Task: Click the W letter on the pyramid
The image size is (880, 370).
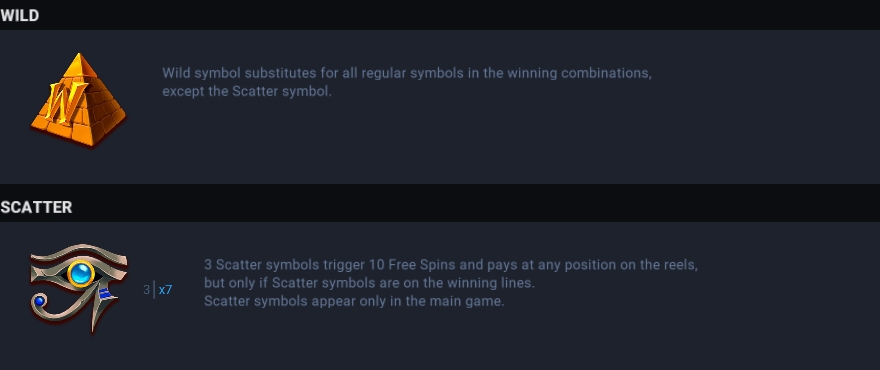Action: 67,102
